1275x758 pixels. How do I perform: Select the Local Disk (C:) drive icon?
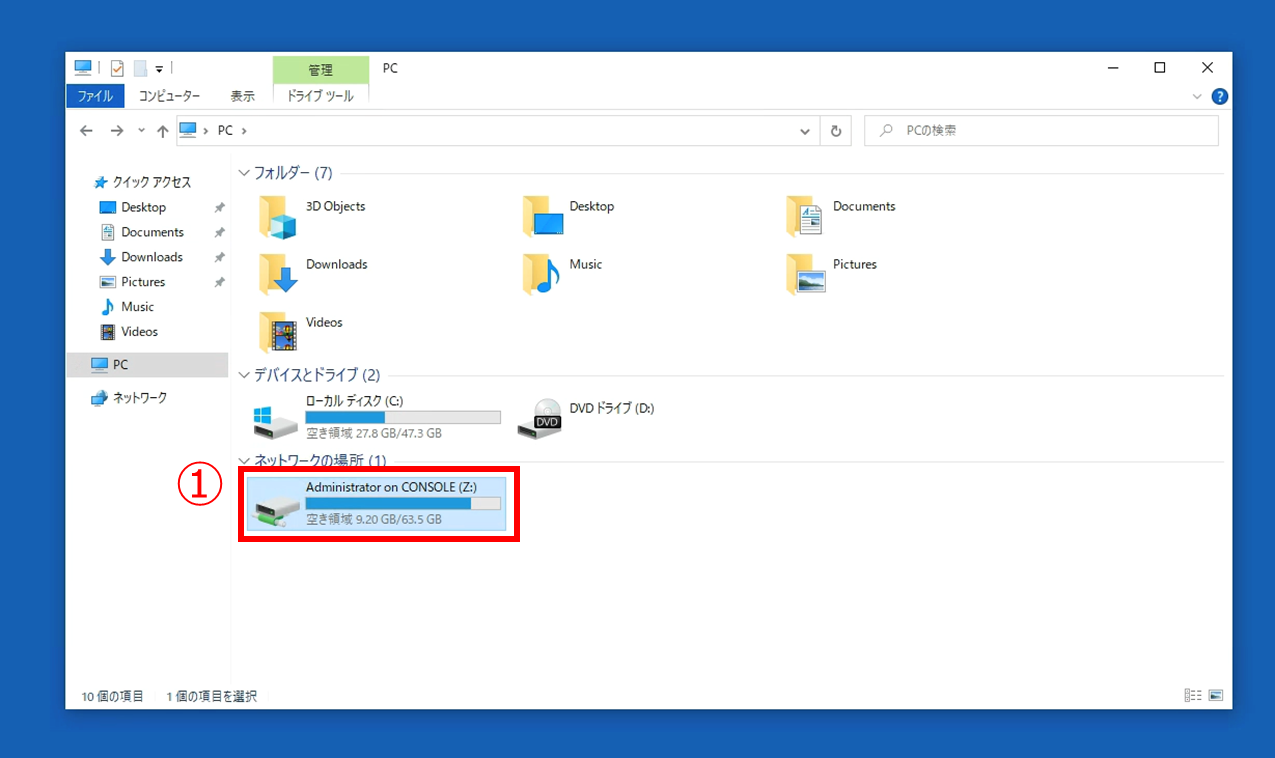click(275, 420)
